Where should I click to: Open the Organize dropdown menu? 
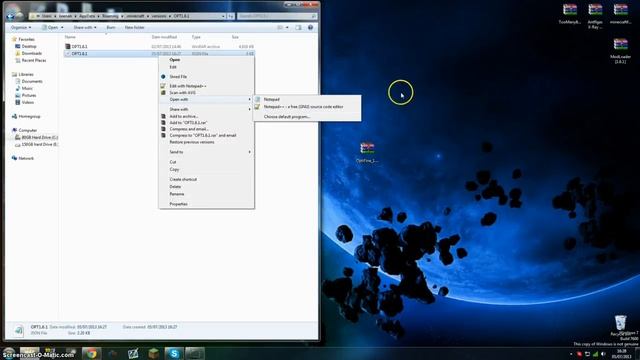click(21, 27)
